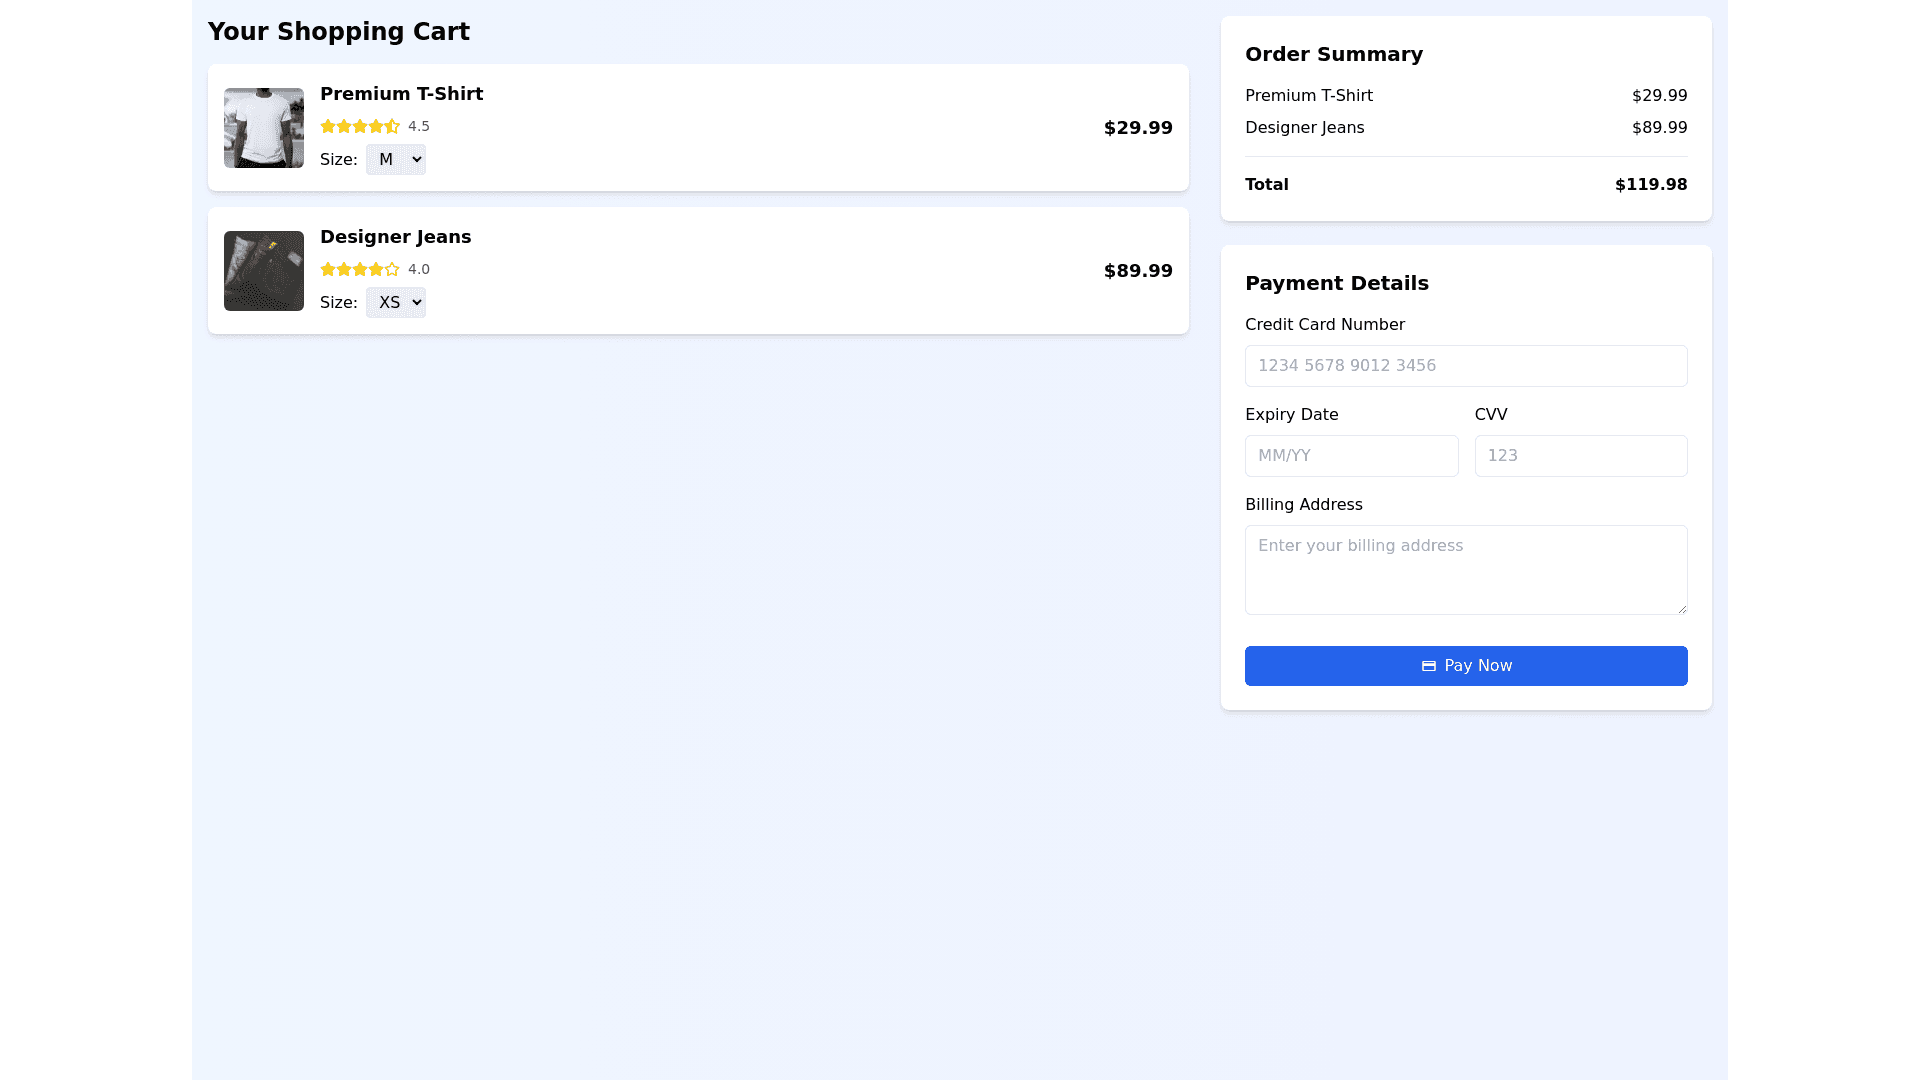Open the T-Shirt size M dropdown
Image resolution: width=1920 pixels, height=1080 pixels.
[x=395, y=160]
